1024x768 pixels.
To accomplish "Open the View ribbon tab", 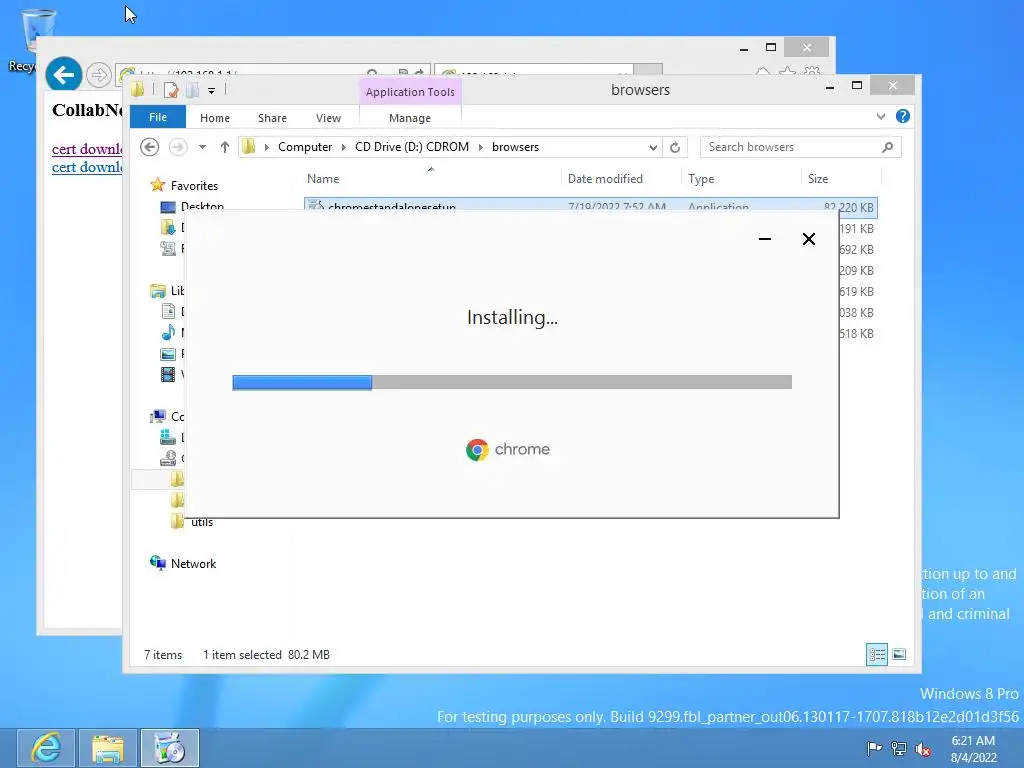I will (x=328, y=118).
